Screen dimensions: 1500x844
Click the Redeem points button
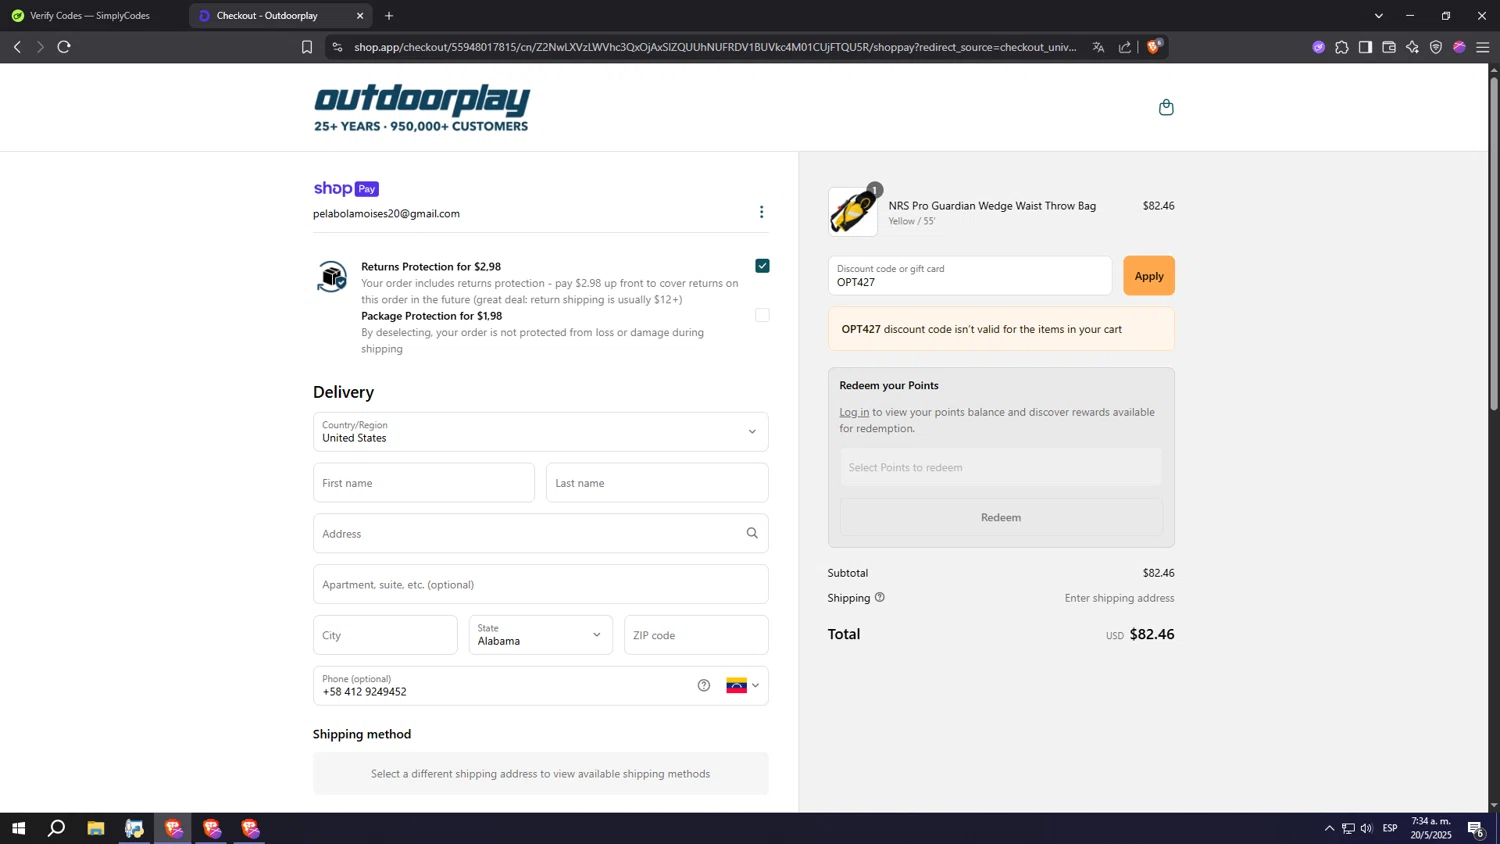[1001, 517]
